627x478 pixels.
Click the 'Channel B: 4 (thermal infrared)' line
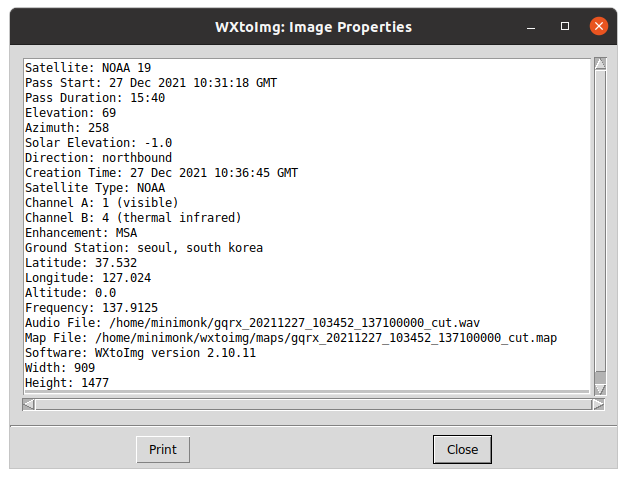click(134, 218)
